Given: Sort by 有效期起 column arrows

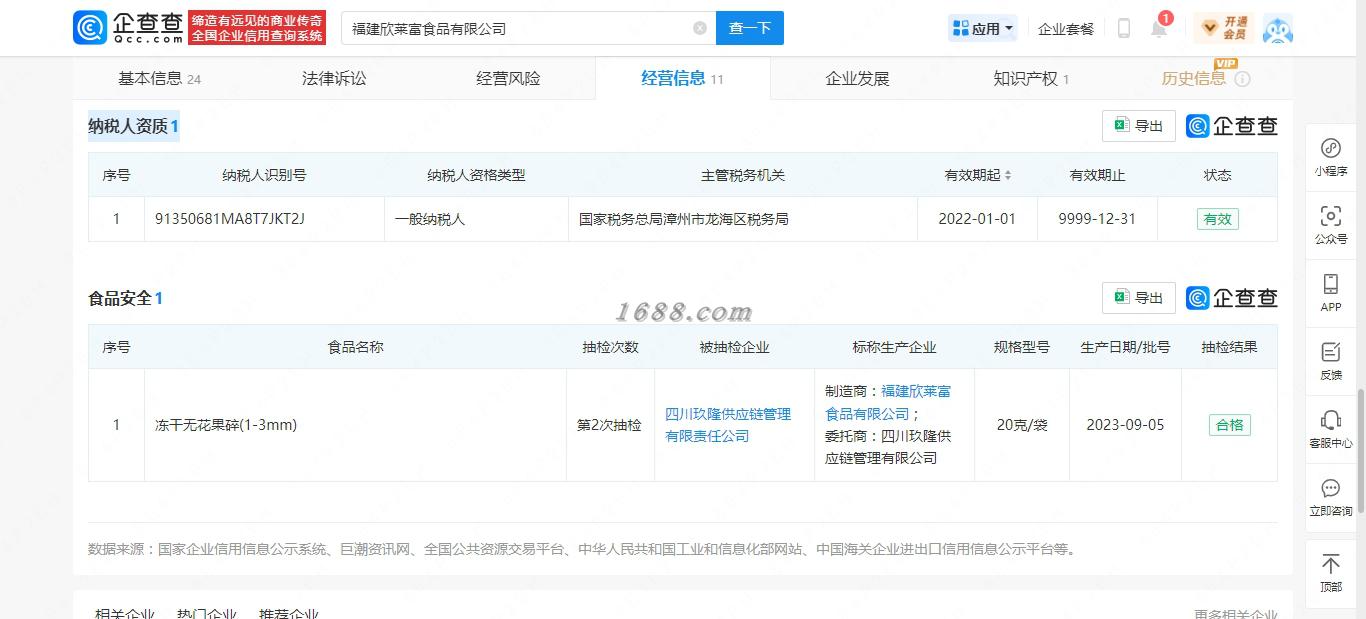Looking at the screenshot, I should [1008, 175].
